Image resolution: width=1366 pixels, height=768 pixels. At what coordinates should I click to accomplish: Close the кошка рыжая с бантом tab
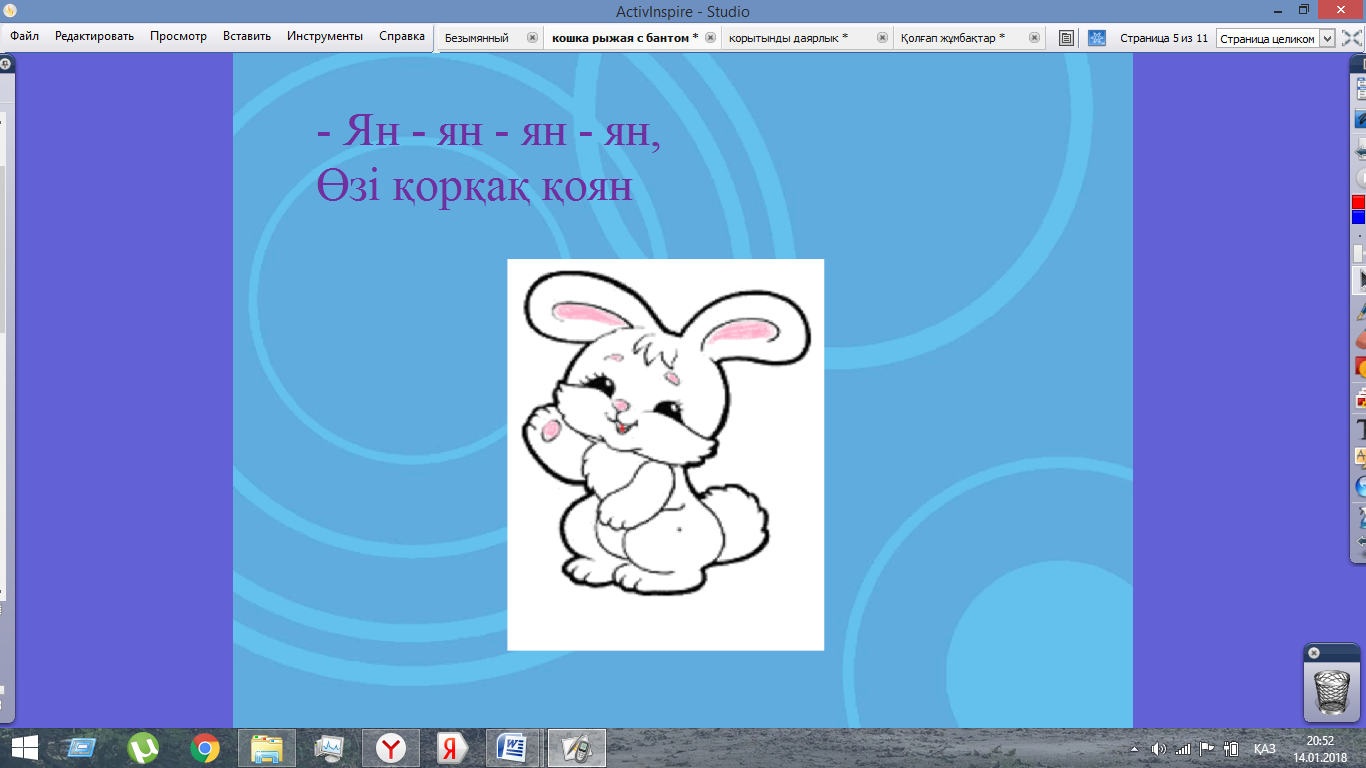pos(710,38)
